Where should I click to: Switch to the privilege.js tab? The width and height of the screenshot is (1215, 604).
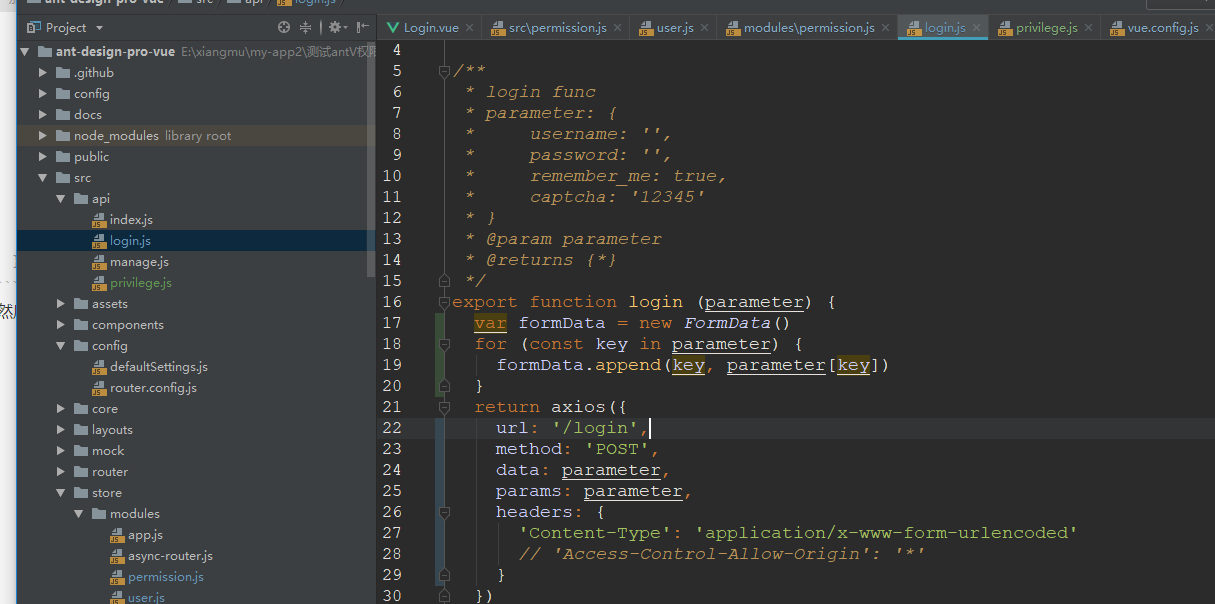1047,28
